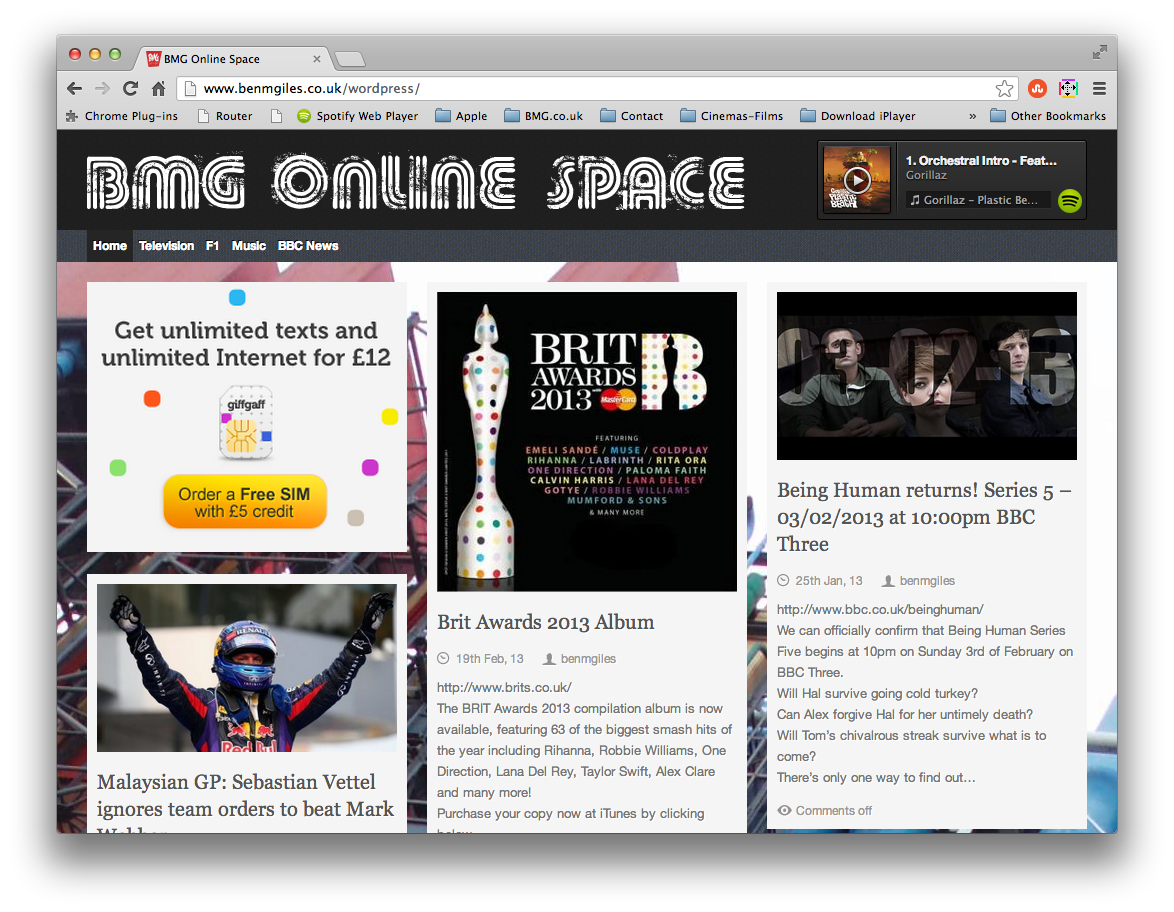Go back with the browser back arrow

[x=74, y=88]
